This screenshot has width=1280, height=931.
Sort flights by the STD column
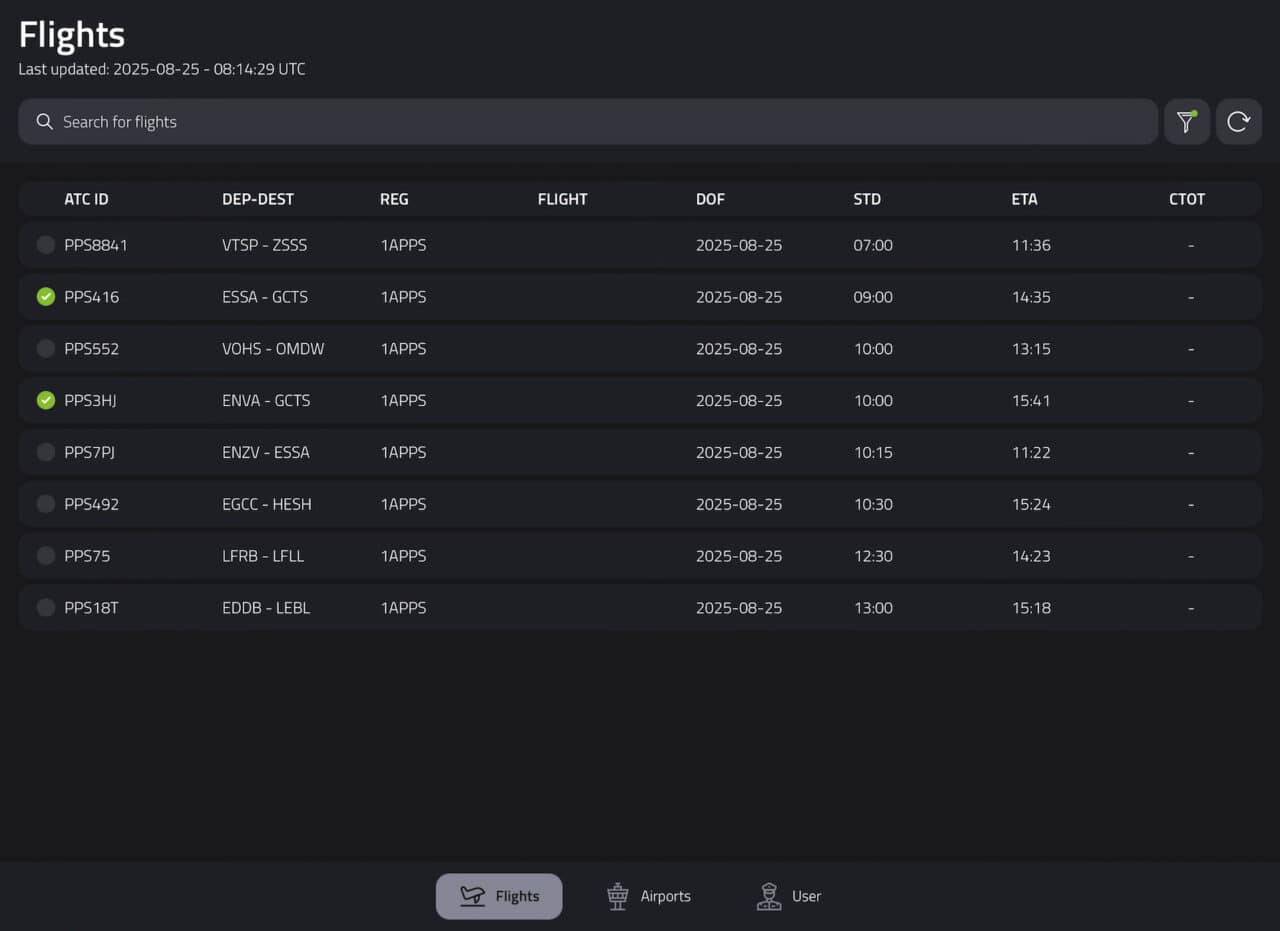pos(866,199)
